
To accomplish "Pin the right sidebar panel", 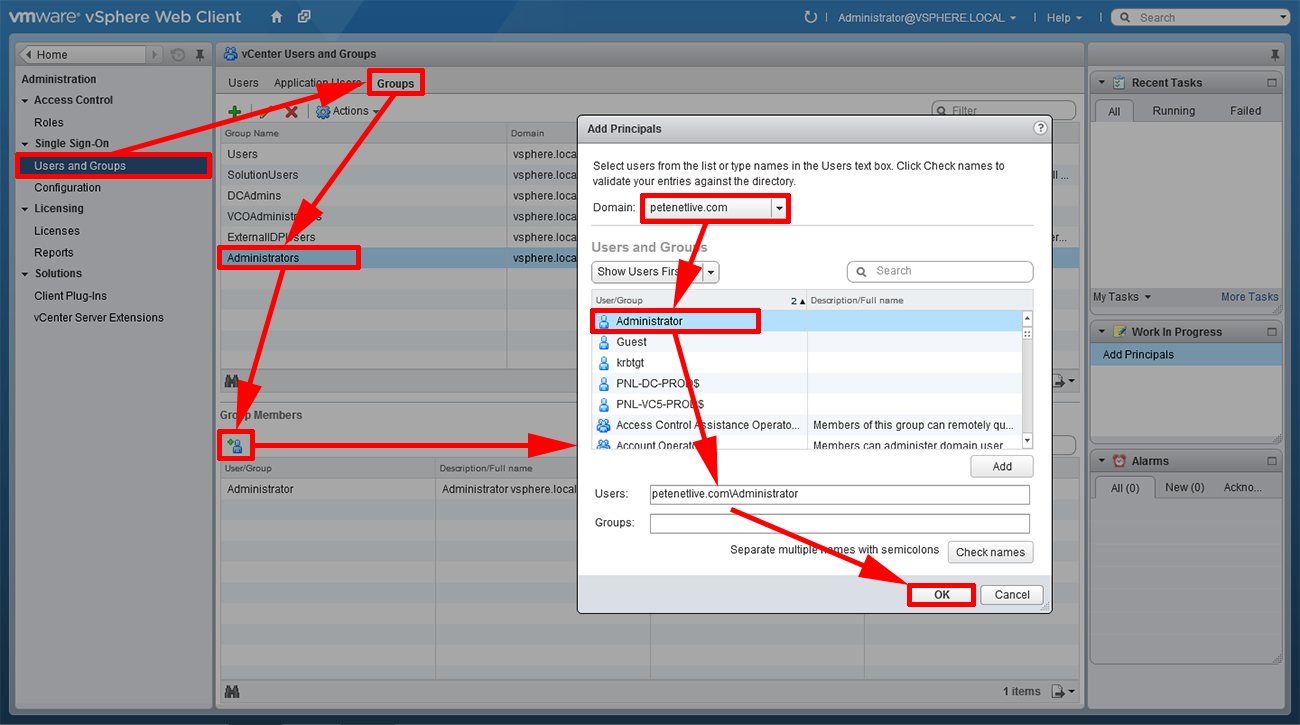I will (x=1274, y=54).
